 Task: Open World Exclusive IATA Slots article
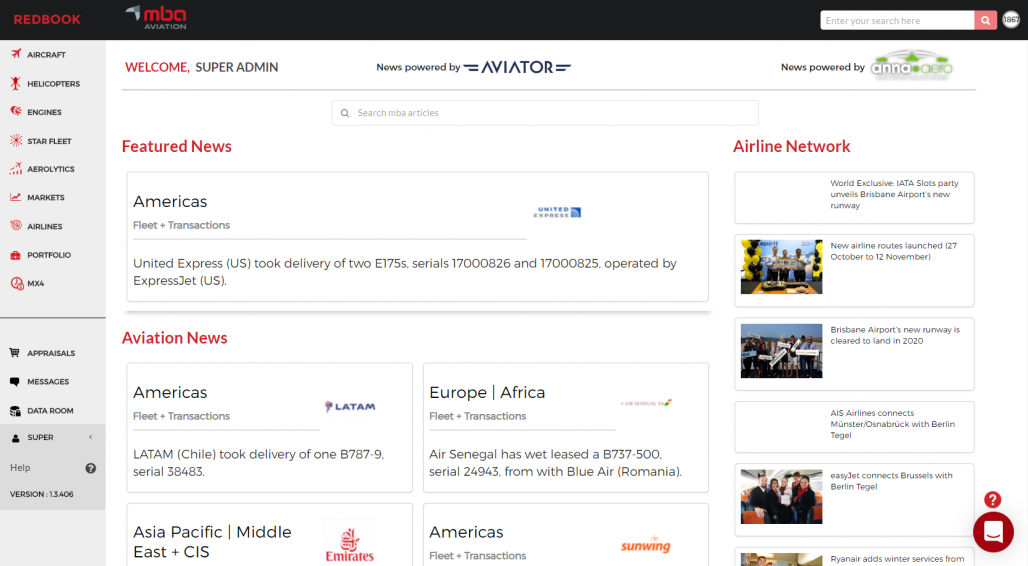click(x=854, y=197)
